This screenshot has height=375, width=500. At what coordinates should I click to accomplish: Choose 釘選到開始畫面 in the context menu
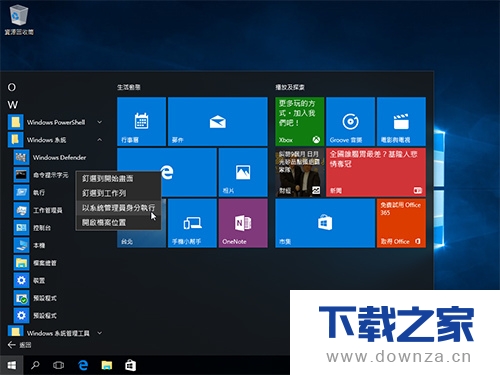pos(118,178)
